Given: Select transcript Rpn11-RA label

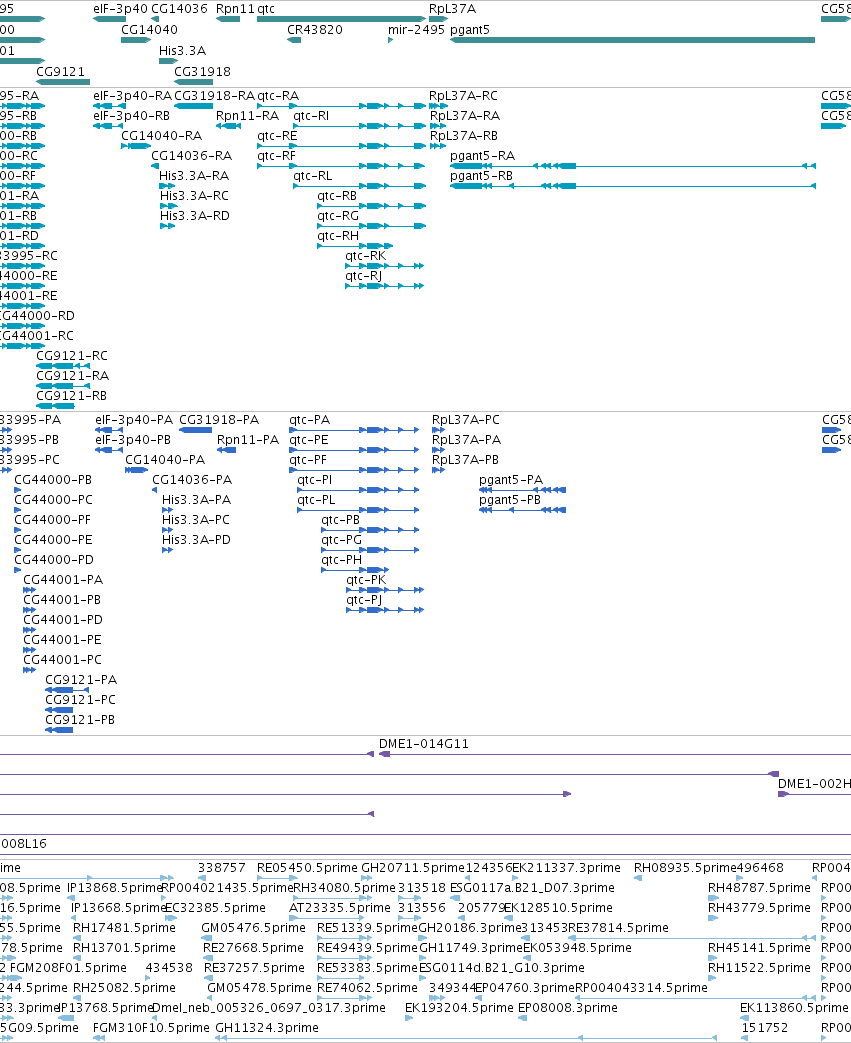Looking at the screenshot, I should click(x=248, y=116).
